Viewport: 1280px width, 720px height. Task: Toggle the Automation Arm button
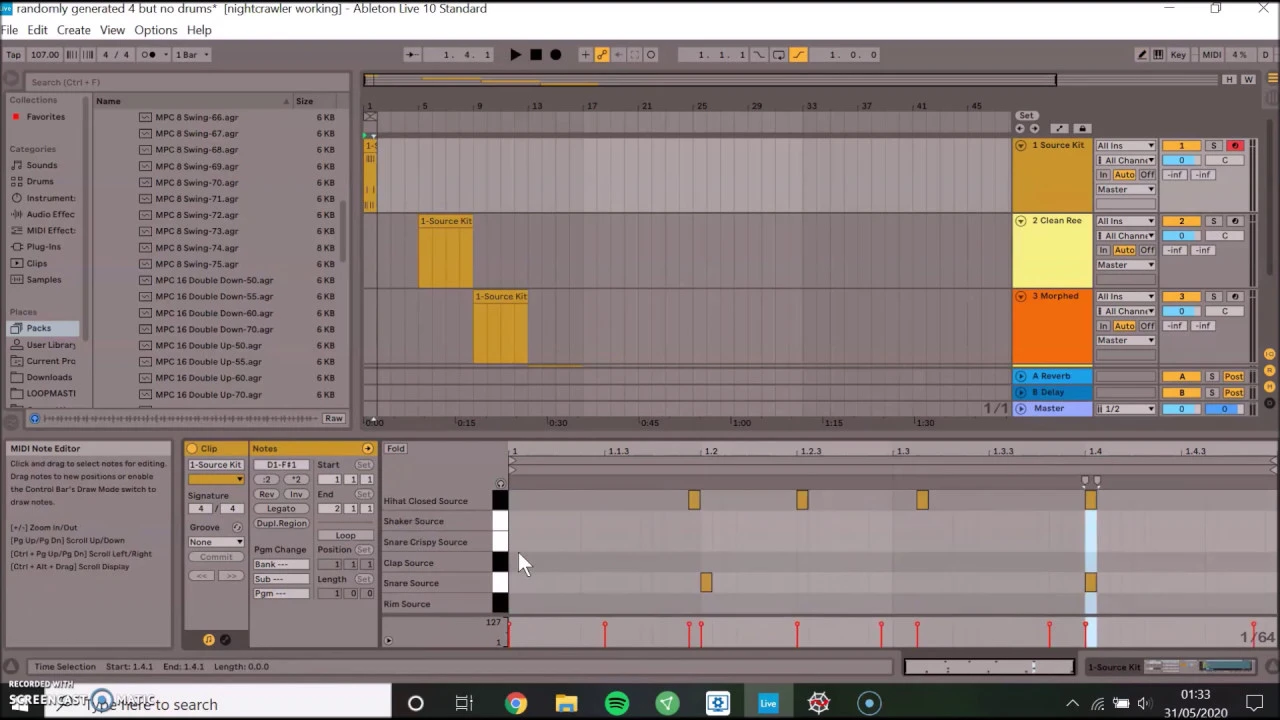601,55
